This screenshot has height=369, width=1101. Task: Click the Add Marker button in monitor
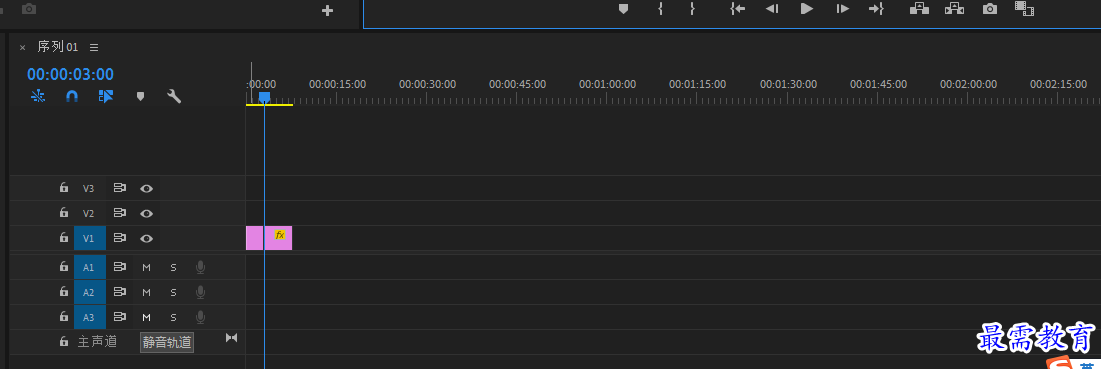(x=623, y=8)
